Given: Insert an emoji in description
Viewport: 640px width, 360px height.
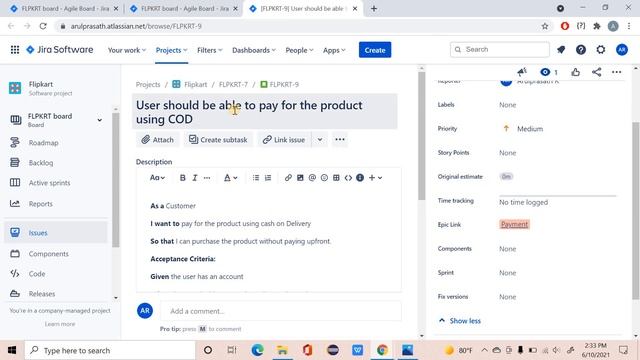Looking at the screenshot, I should pos(324,178).
